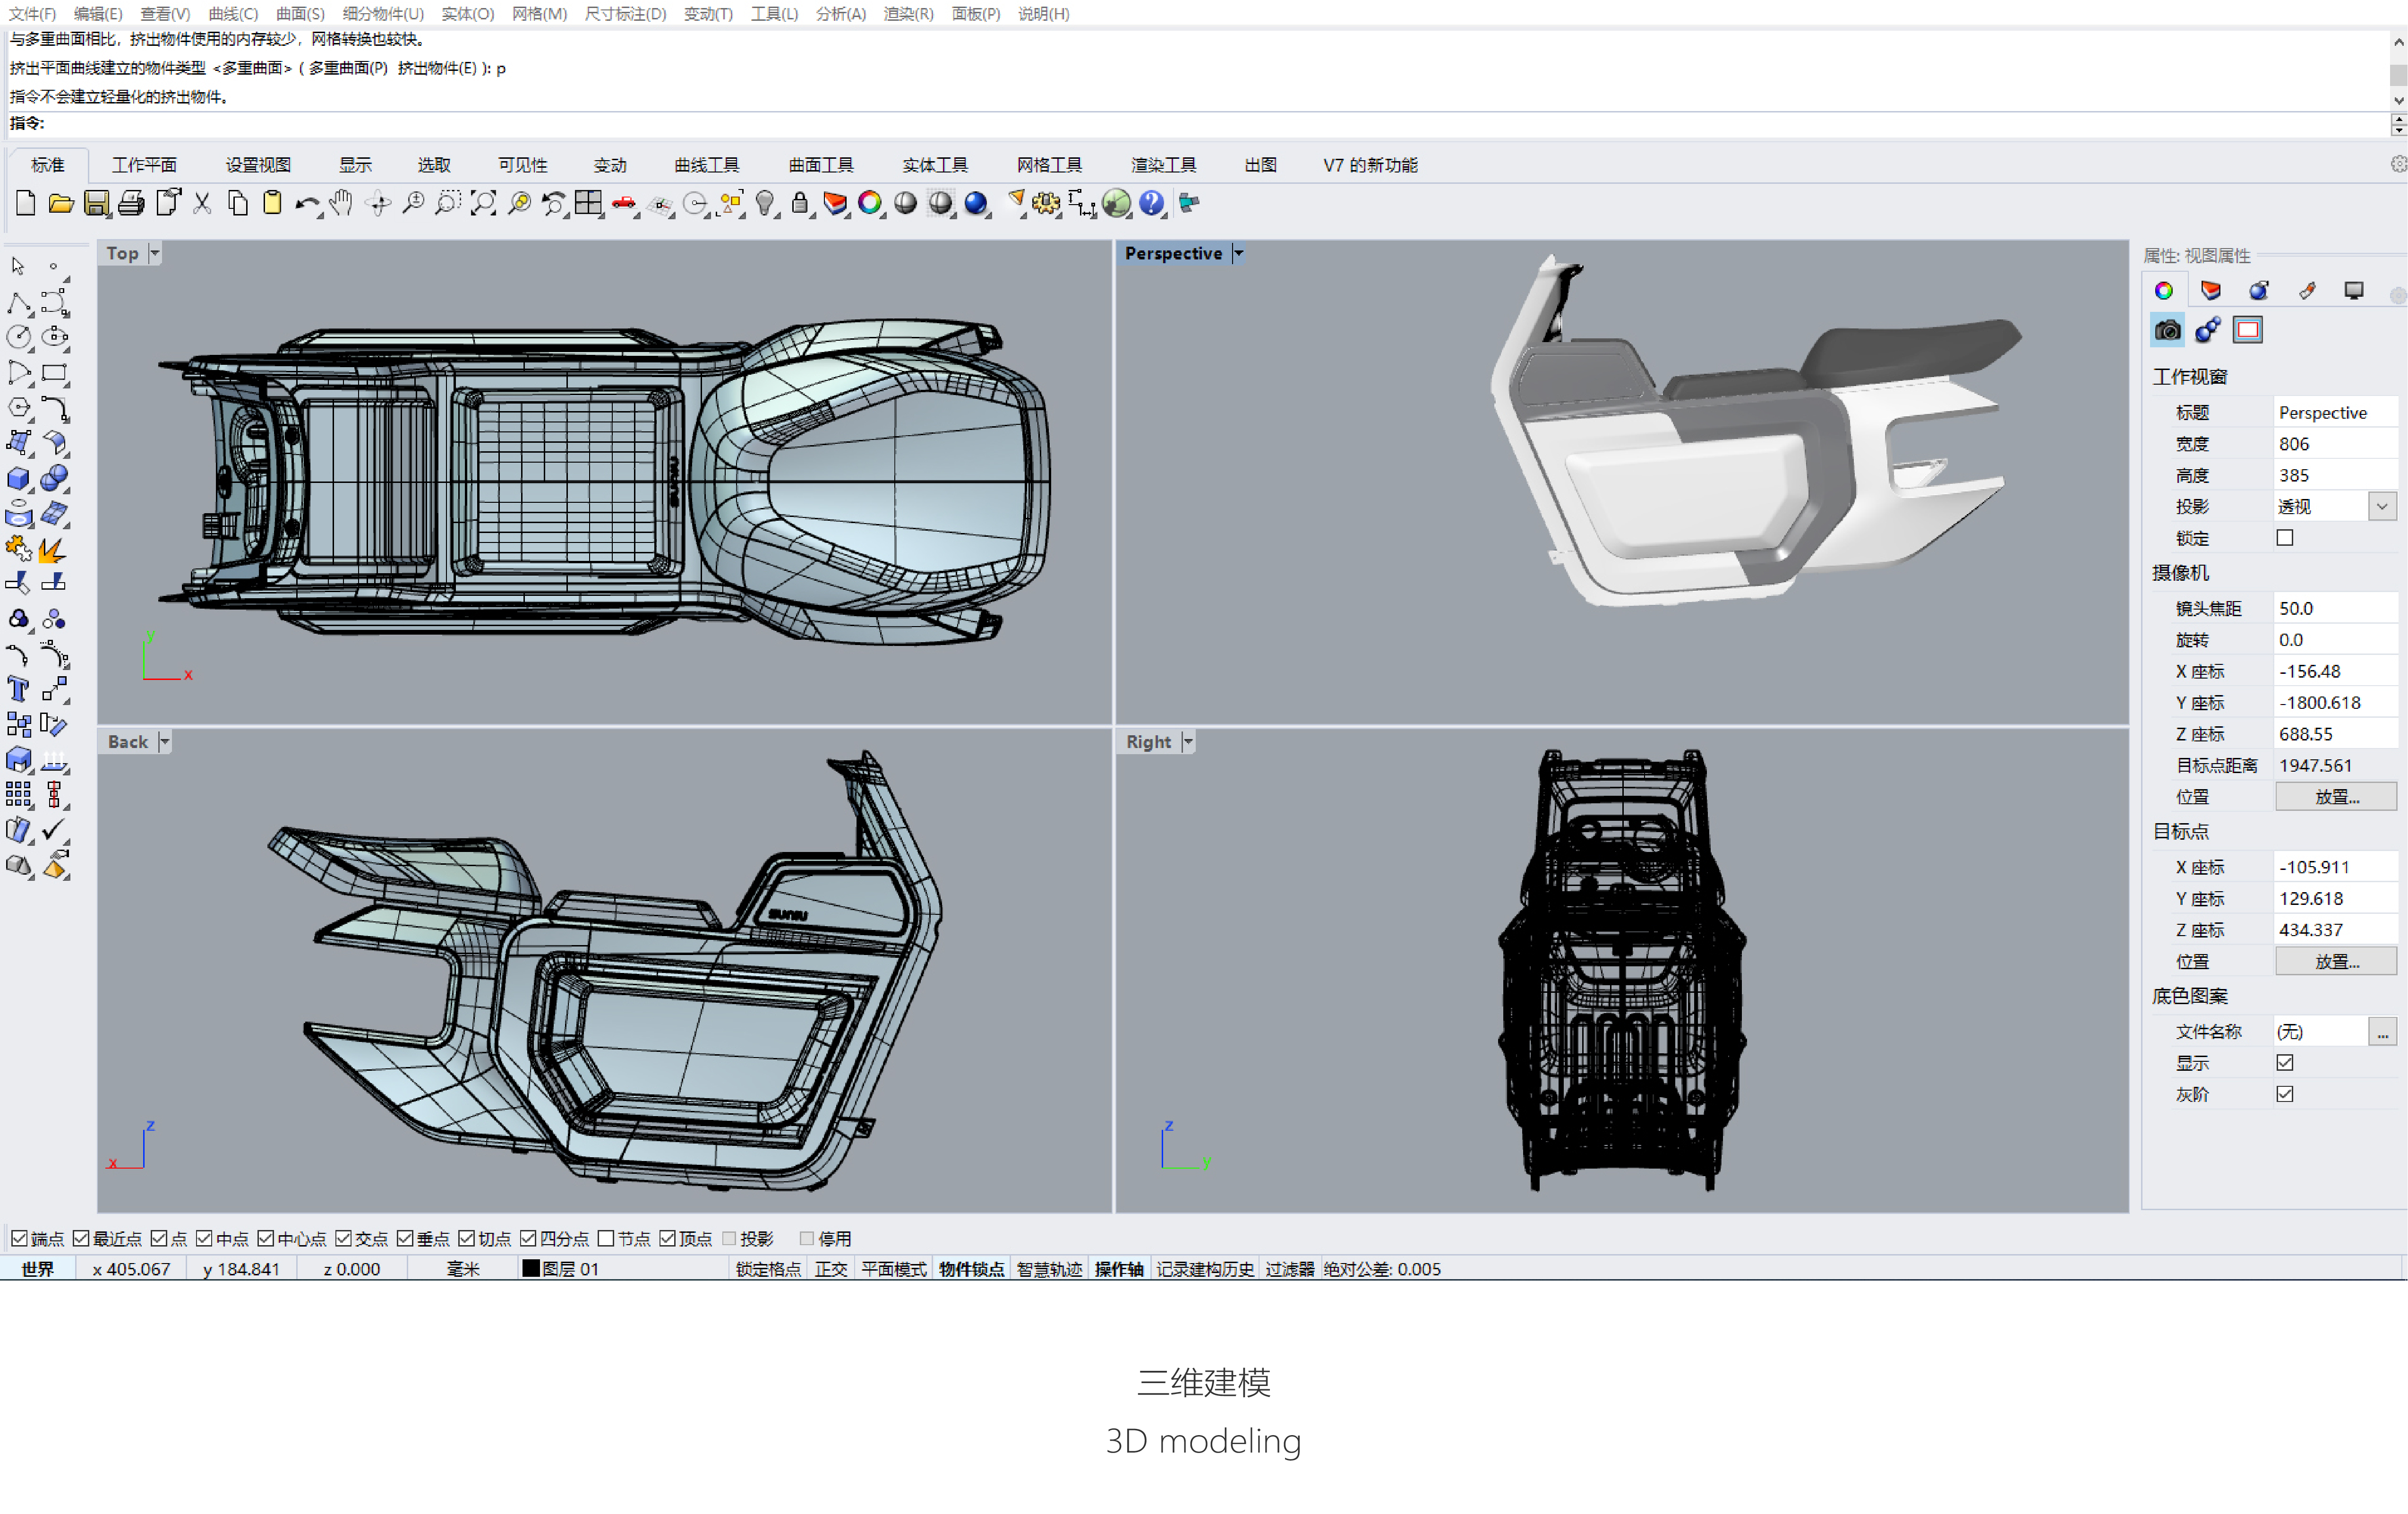2408x1514 pixels.
Task: Select the camera icon in the viewport properties panel
Action: coord(2166,330)
